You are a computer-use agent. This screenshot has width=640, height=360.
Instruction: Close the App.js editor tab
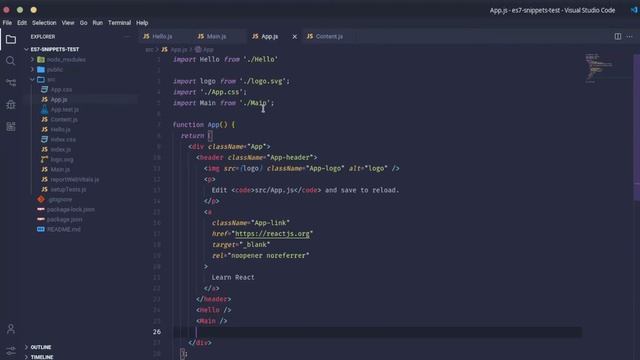(294, 37)
